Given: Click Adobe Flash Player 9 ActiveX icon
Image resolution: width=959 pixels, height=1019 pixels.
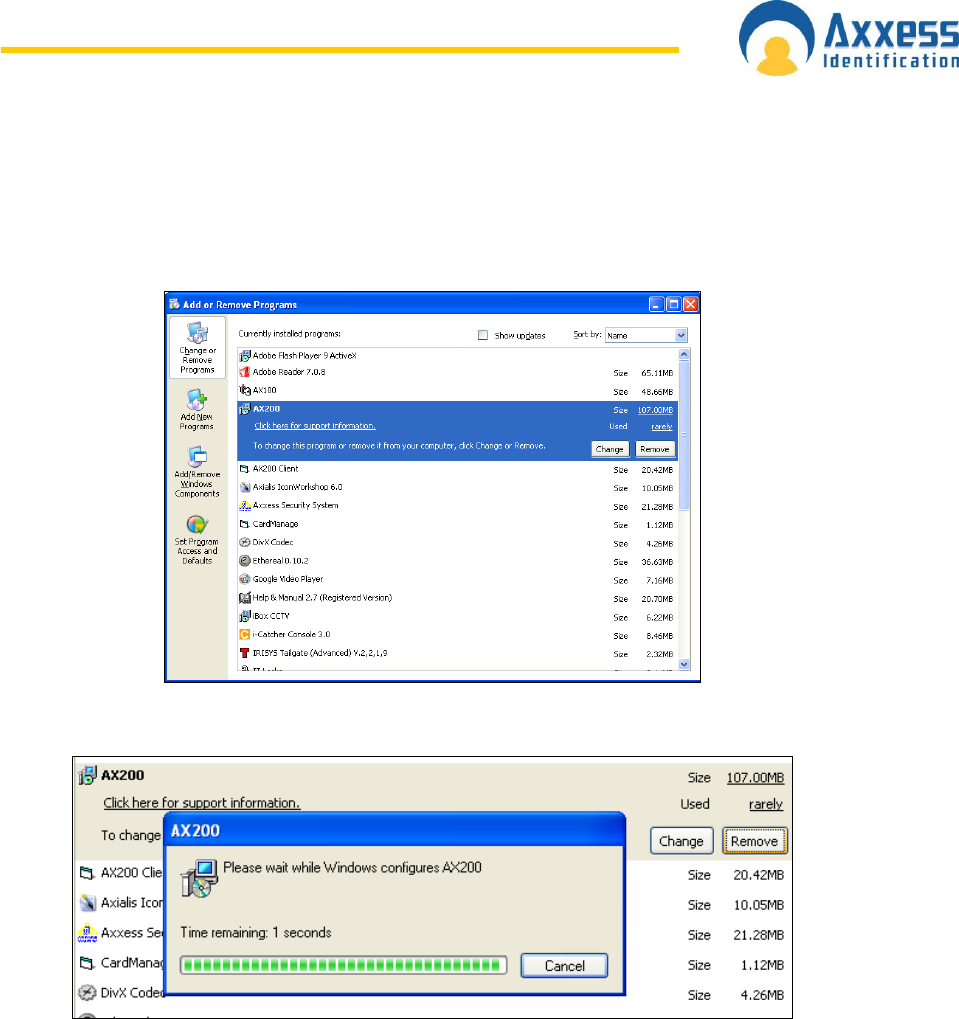Looking at the screenshot, I should pos(245,355).
